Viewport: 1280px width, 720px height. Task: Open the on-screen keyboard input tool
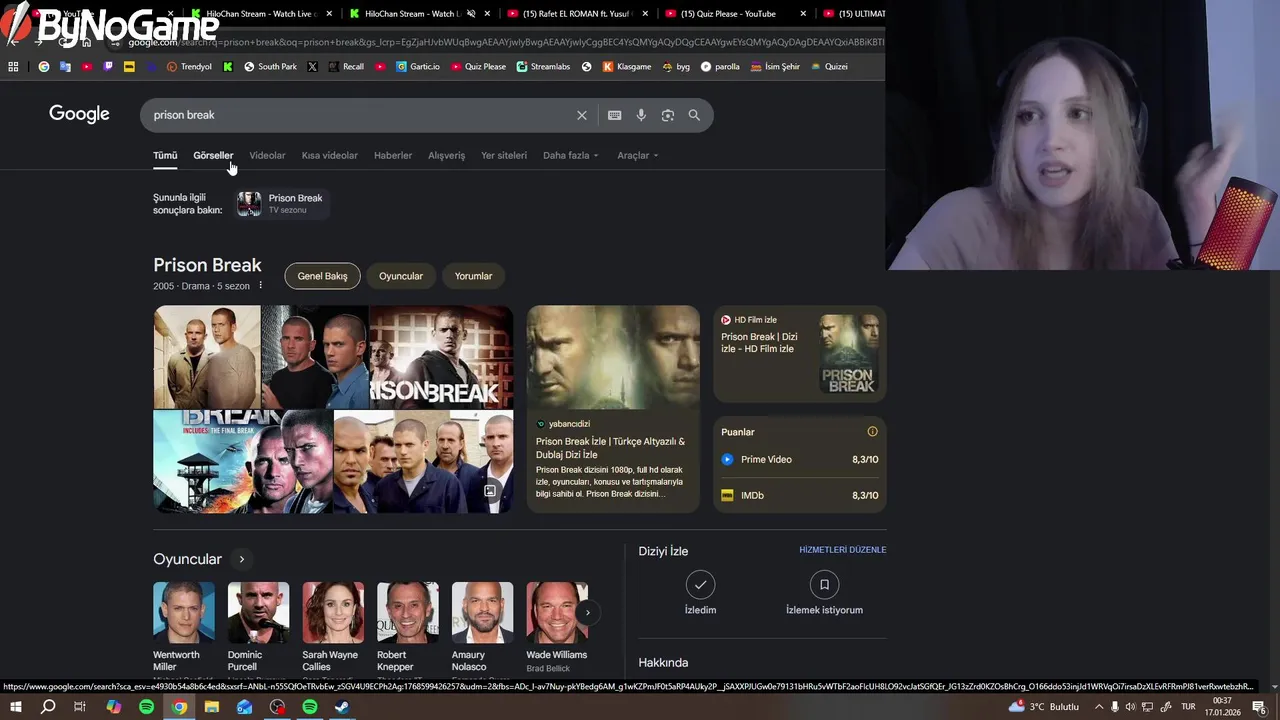[x=614, y=115]
